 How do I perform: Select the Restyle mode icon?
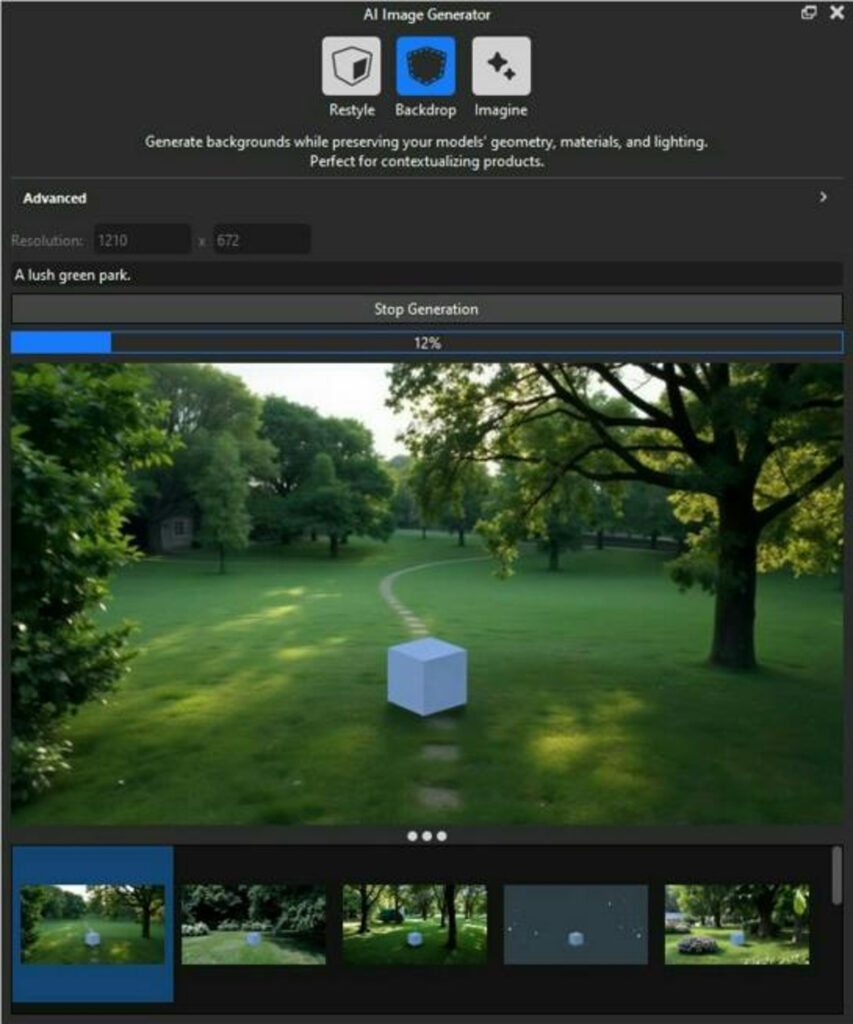351,66
